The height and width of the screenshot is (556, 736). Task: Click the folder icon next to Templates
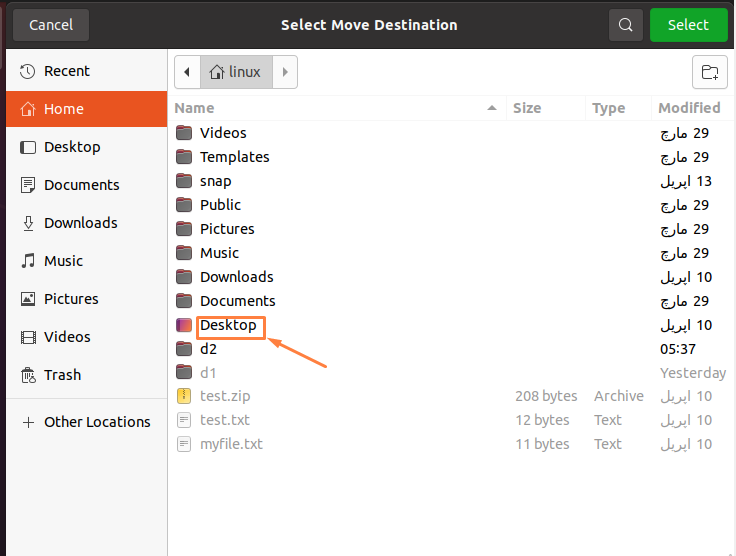[x=184, y=157]
